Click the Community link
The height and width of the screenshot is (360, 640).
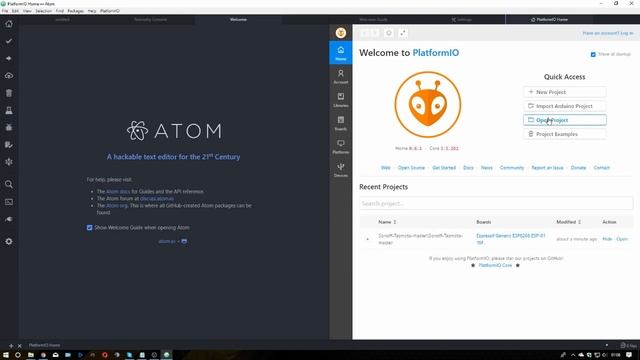coord(512,168)
